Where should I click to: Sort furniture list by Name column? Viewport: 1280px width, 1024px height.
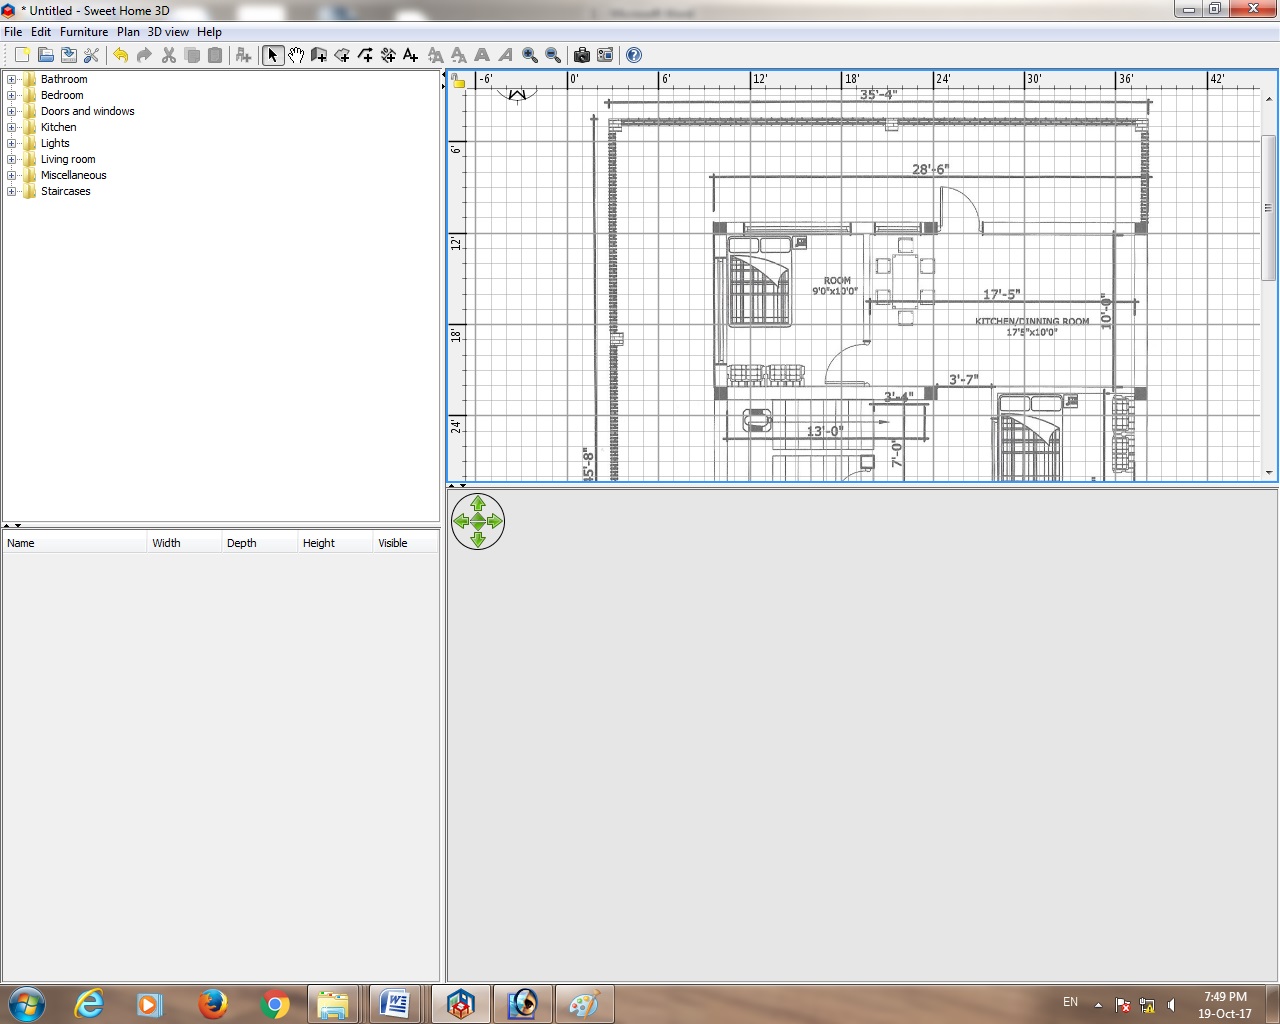(x=75, y=543)
